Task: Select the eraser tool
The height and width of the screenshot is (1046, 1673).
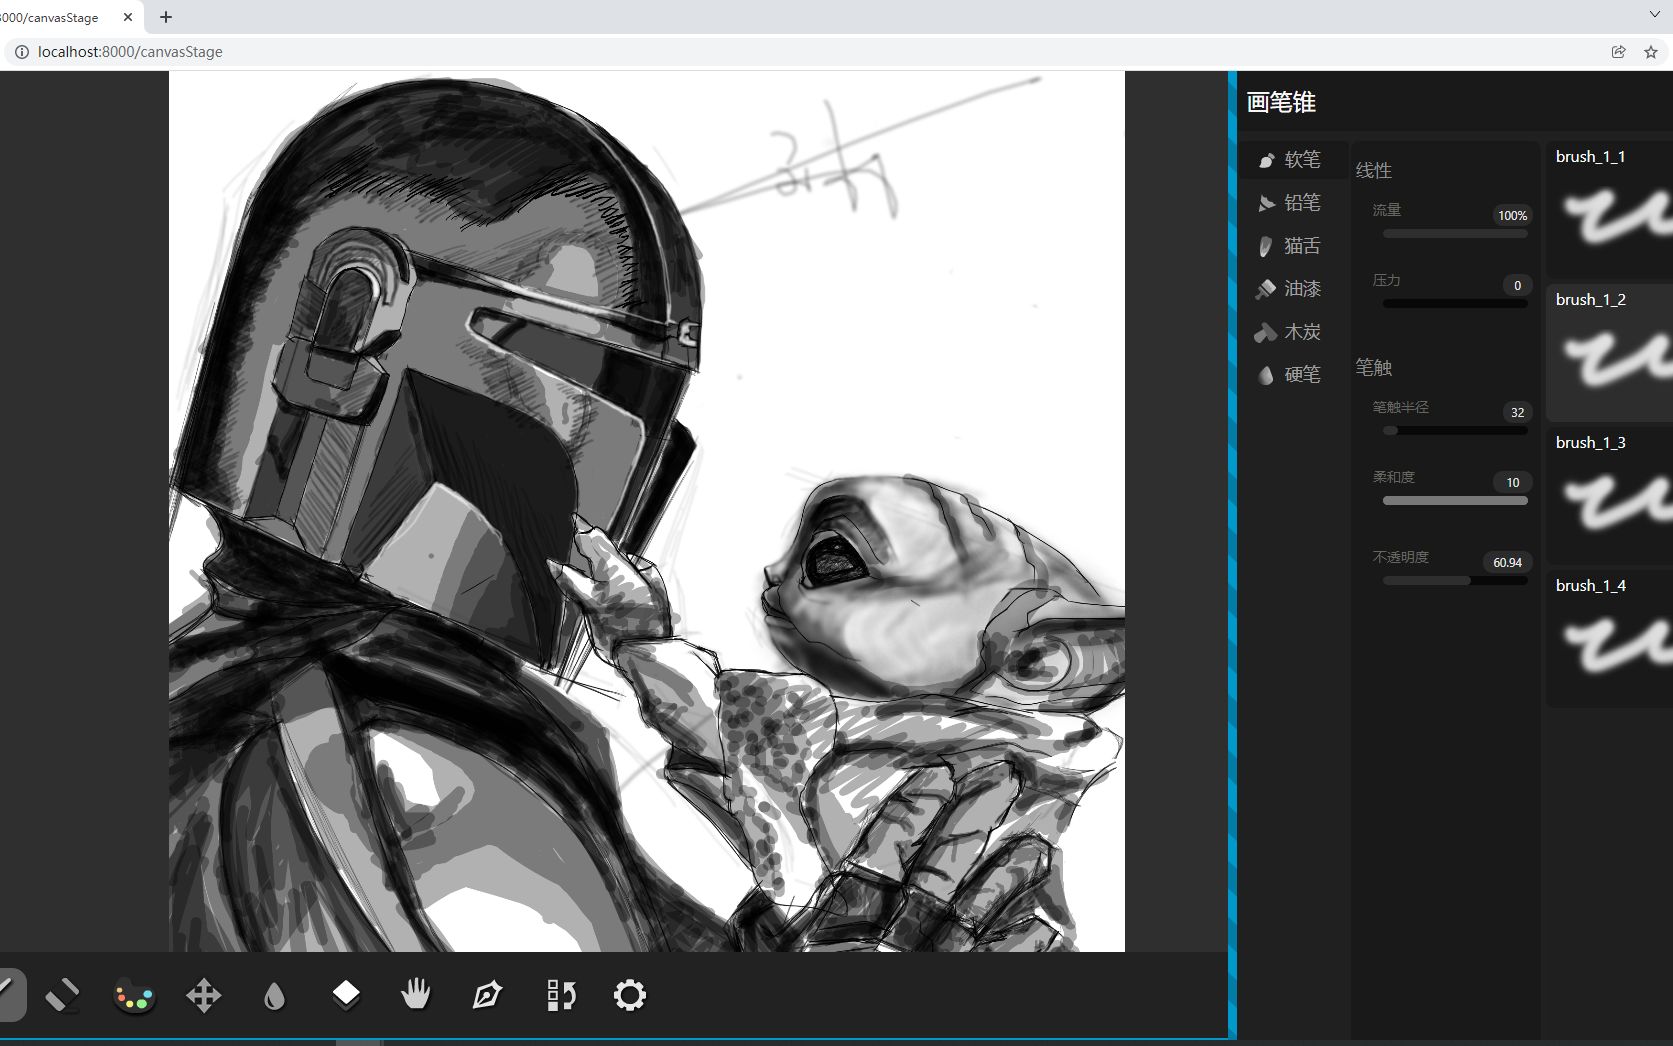Action: [x=63, y=995]
